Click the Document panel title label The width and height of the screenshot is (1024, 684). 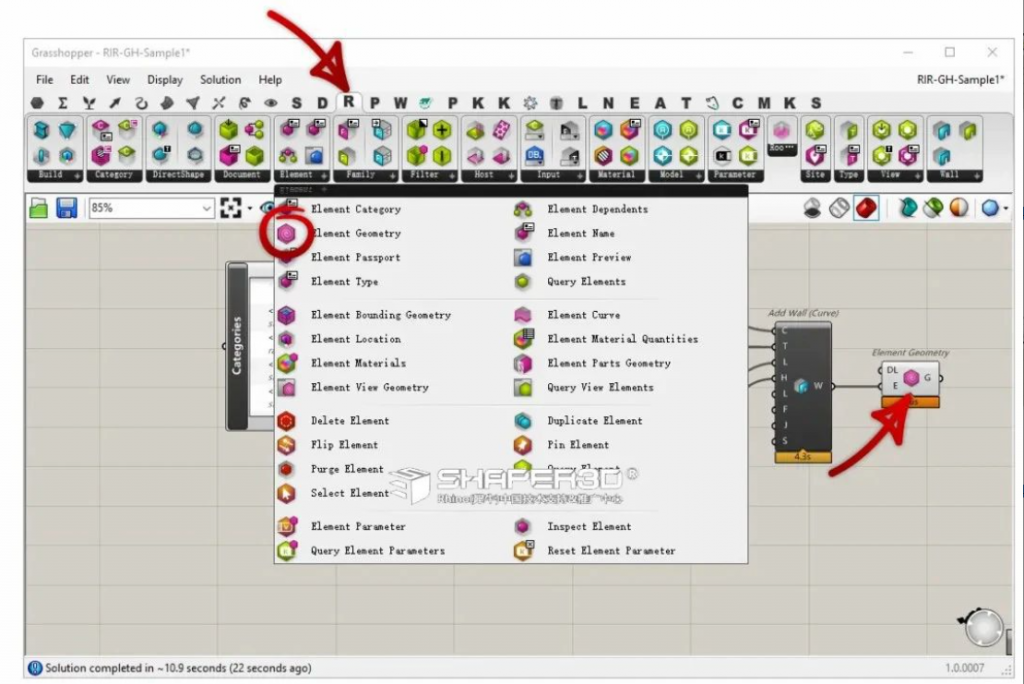pos(242,175)
